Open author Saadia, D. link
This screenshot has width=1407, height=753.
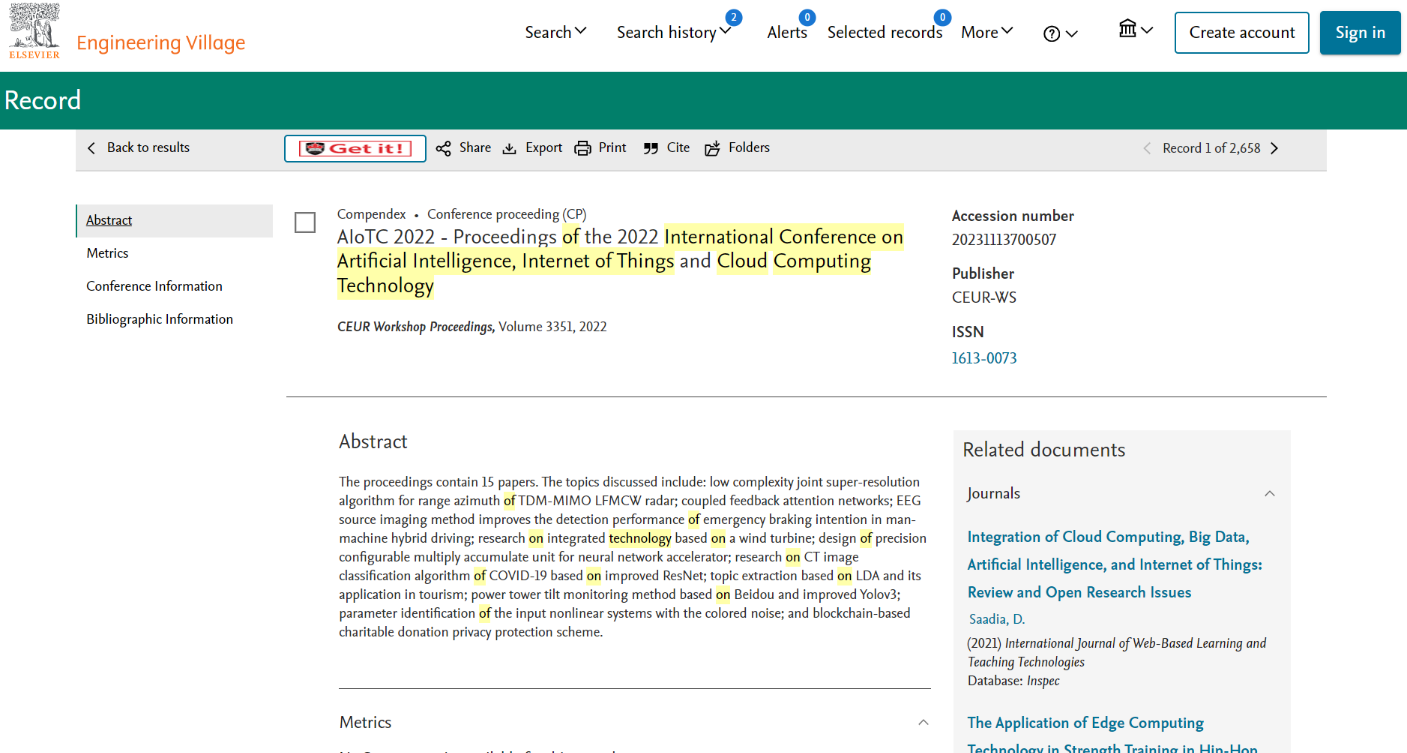click(997, 619)
